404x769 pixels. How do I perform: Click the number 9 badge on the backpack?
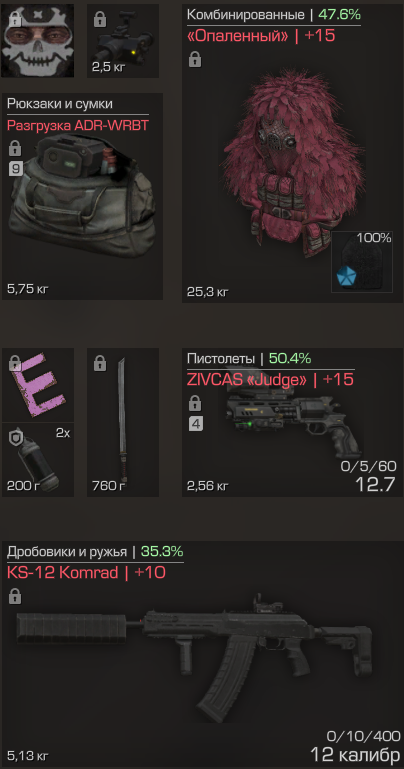click(16, 170)
